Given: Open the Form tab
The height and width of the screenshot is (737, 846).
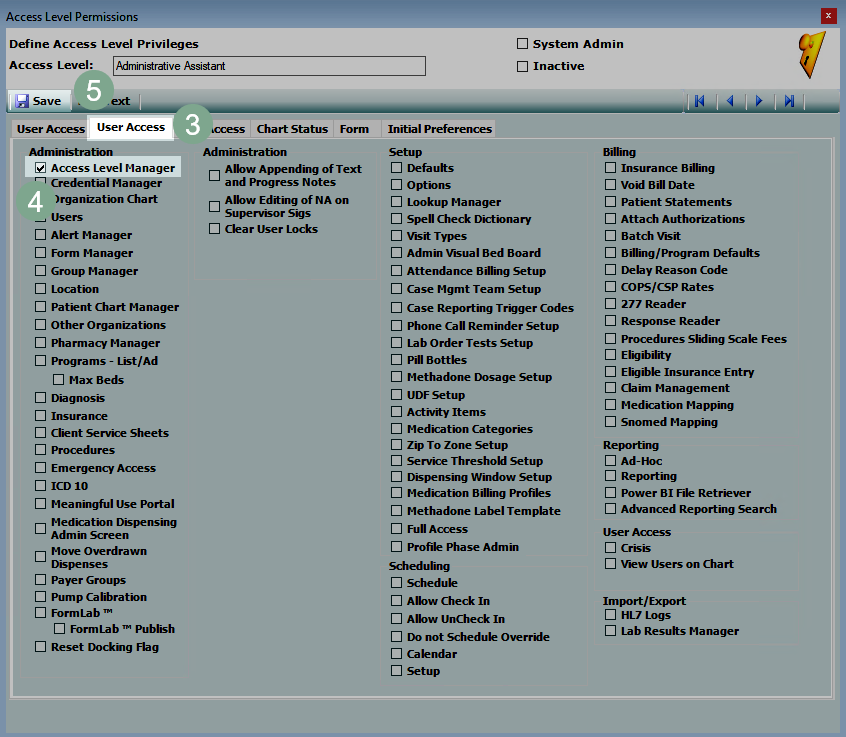Looking at the screenshot, I should pos(354,129).
